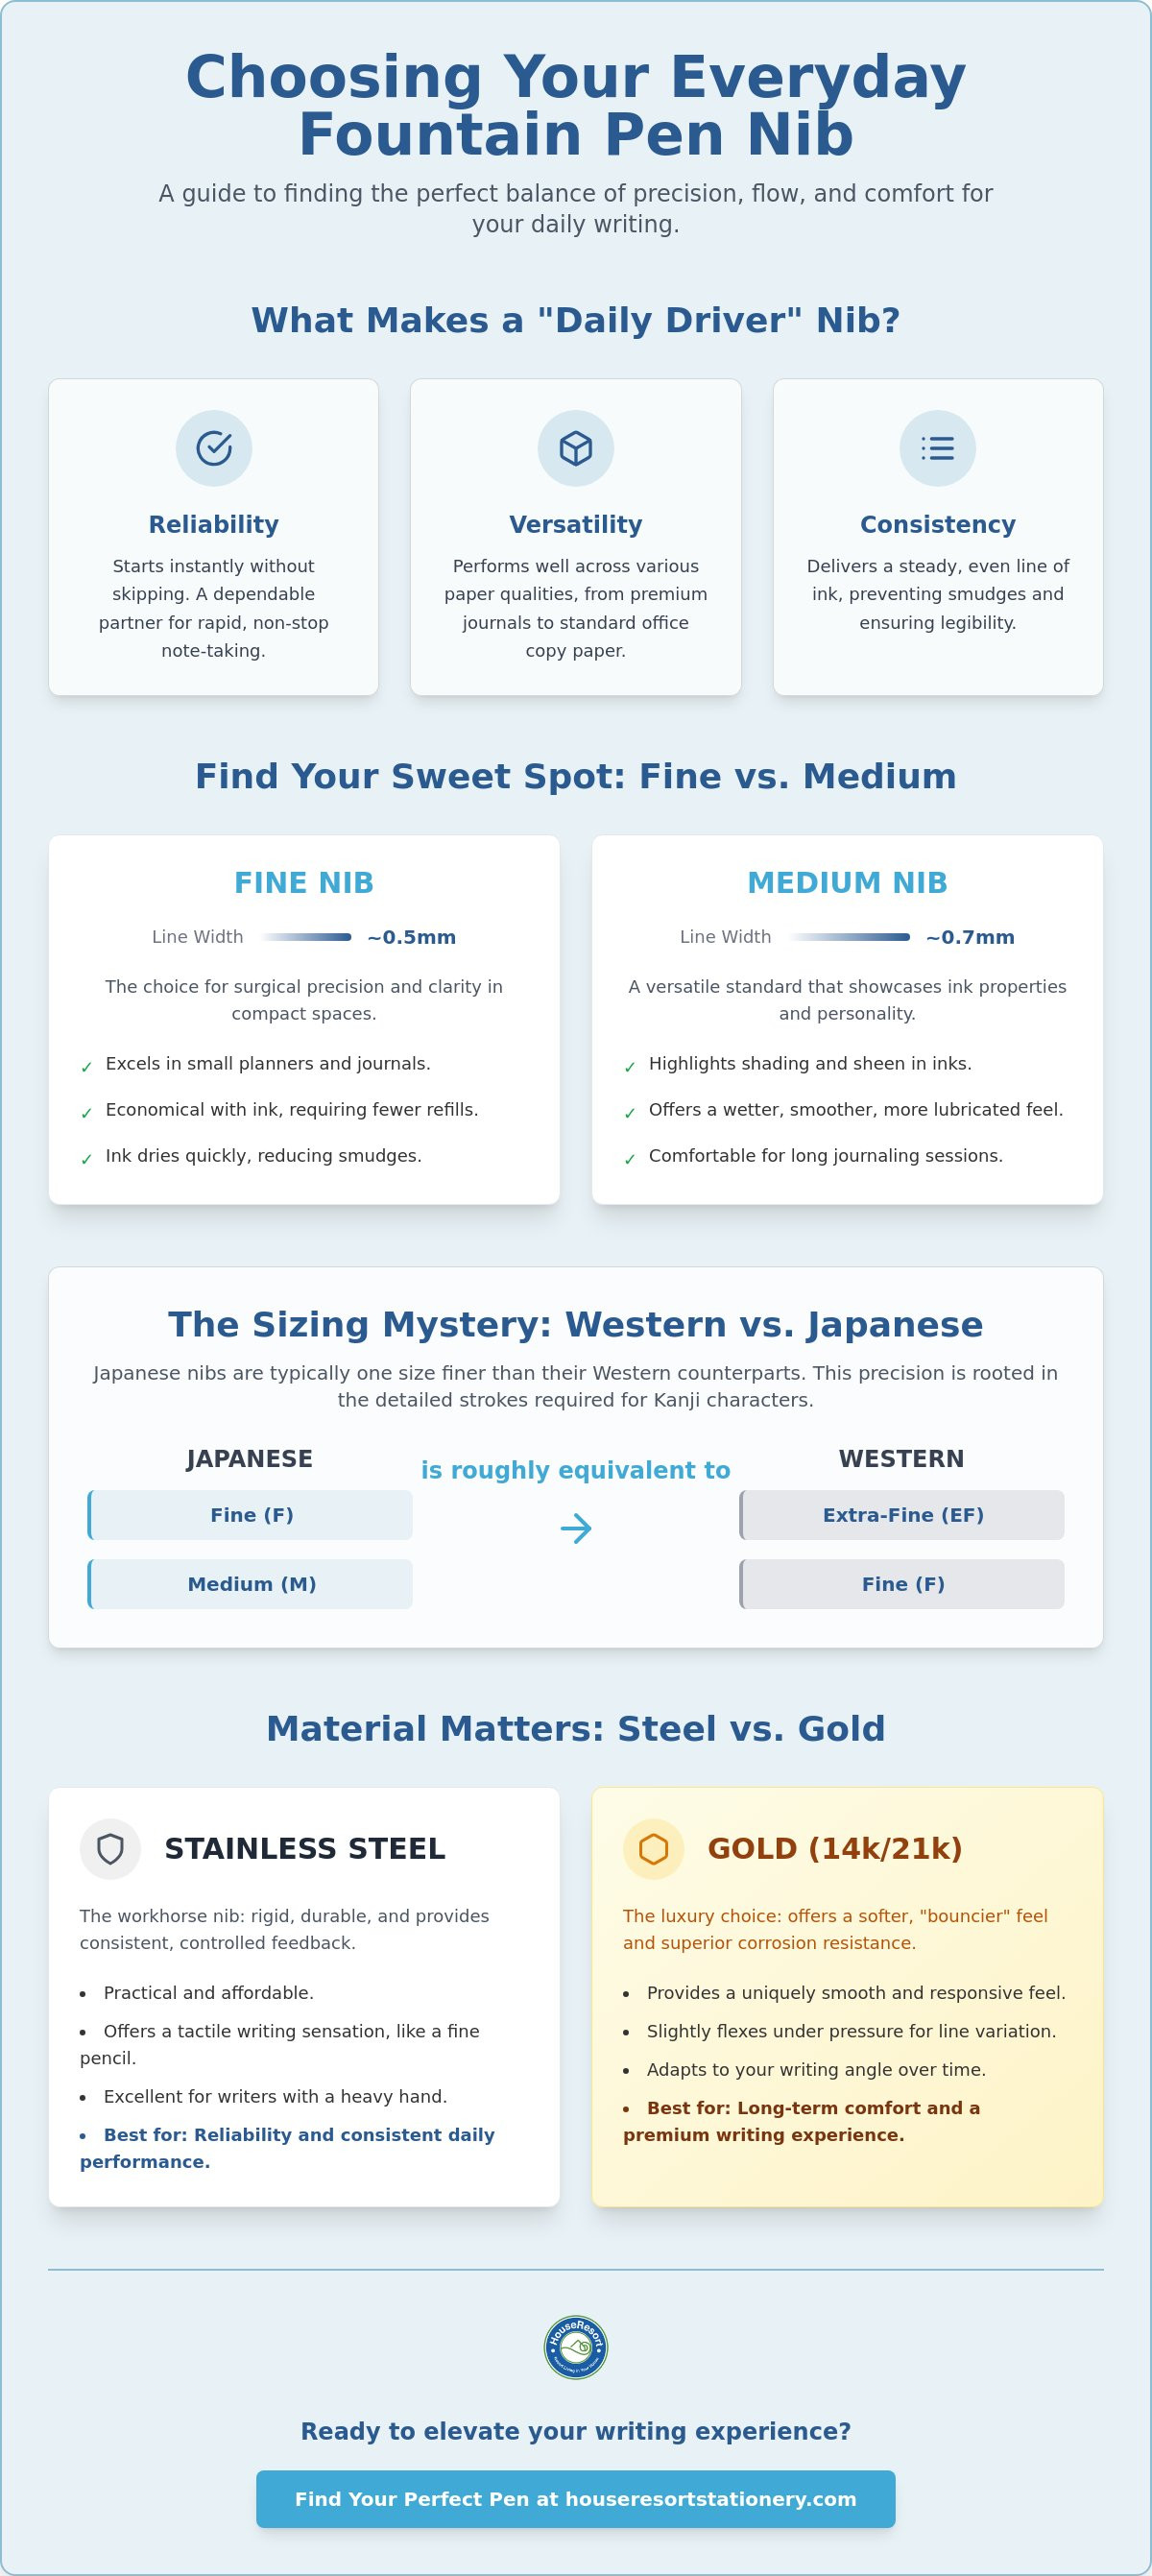The width and height of the screenshot is (1152, 2576).
Task: Click the GOLD (14k/21k) heading
Action: coord(835,1849)
